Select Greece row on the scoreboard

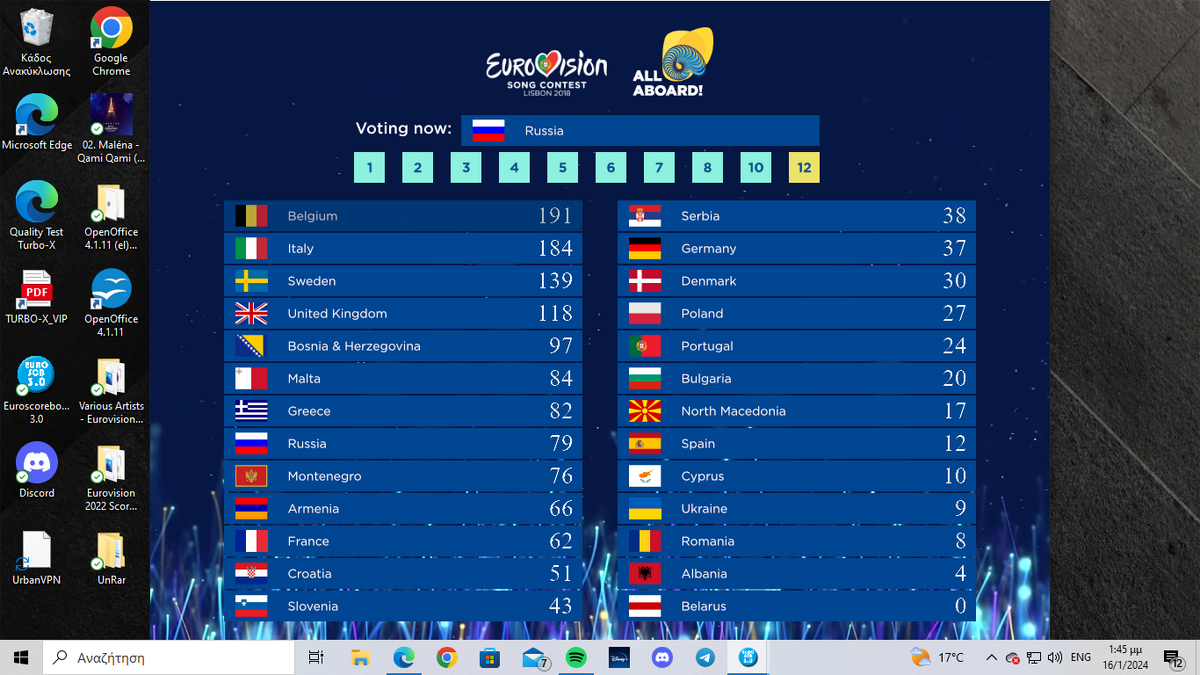coord(403,411)
